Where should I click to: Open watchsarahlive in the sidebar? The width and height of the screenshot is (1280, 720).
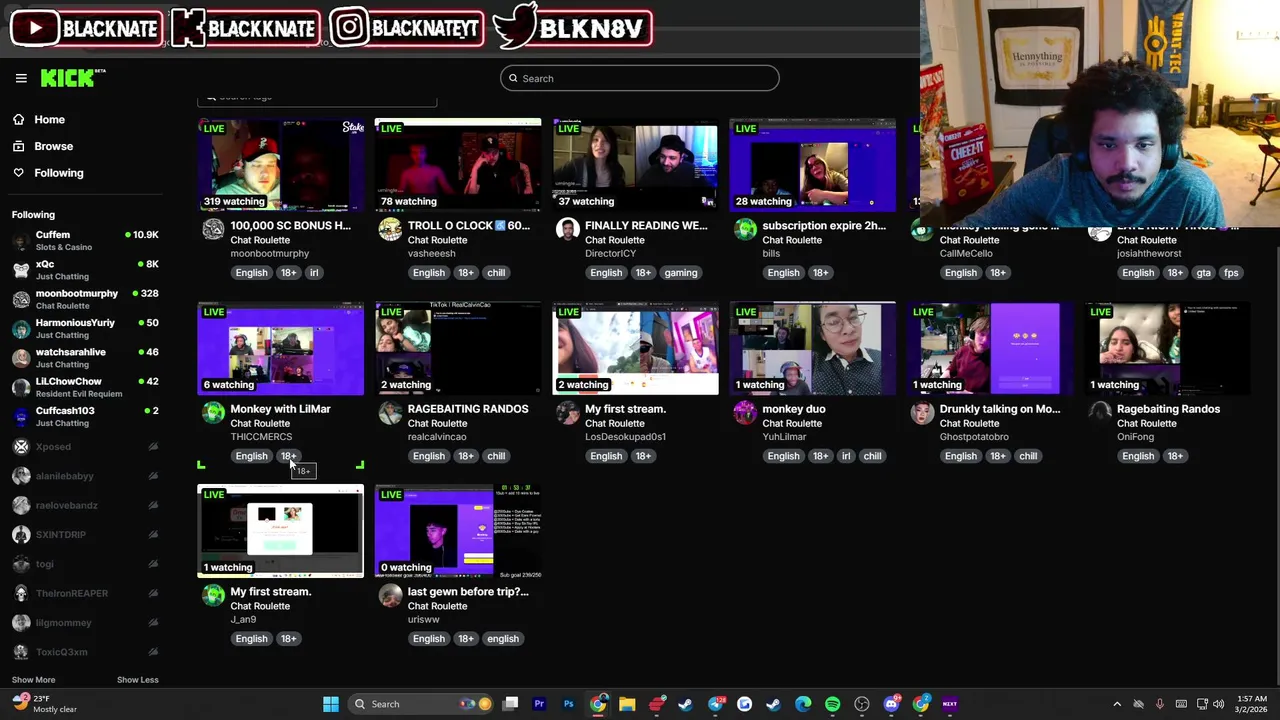coord(85,357)
